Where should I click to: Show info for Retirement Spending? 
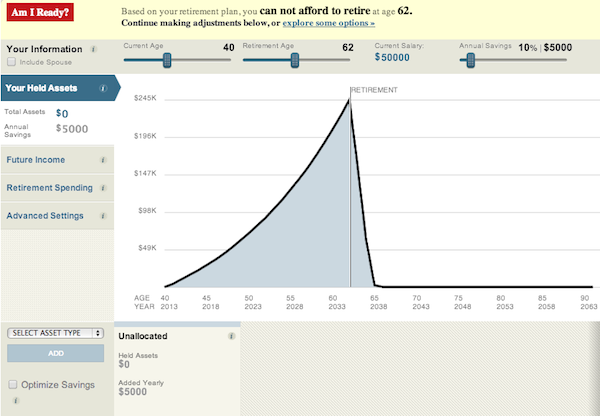[x=103, y=188]
